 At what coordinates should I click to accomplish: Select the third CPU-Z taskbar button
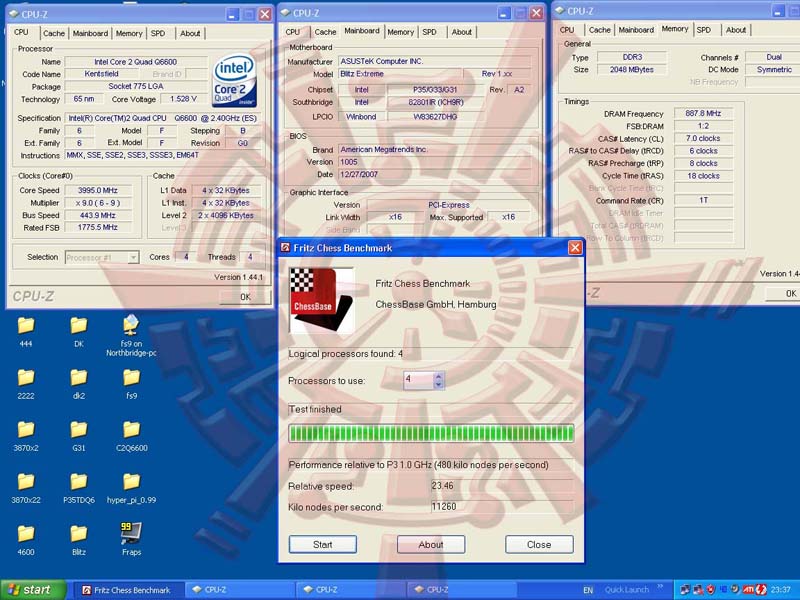pyautogui.click(x=460, y=590)
